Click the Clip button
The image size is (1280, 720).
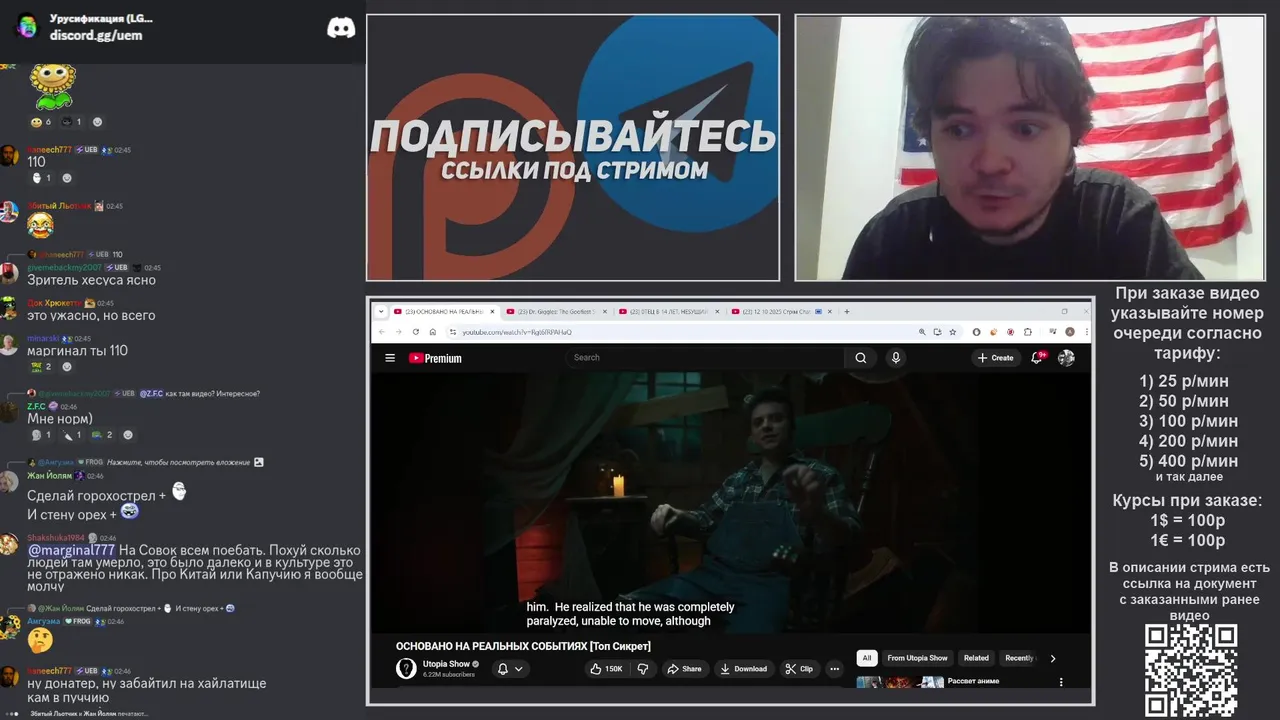point(799,668)
